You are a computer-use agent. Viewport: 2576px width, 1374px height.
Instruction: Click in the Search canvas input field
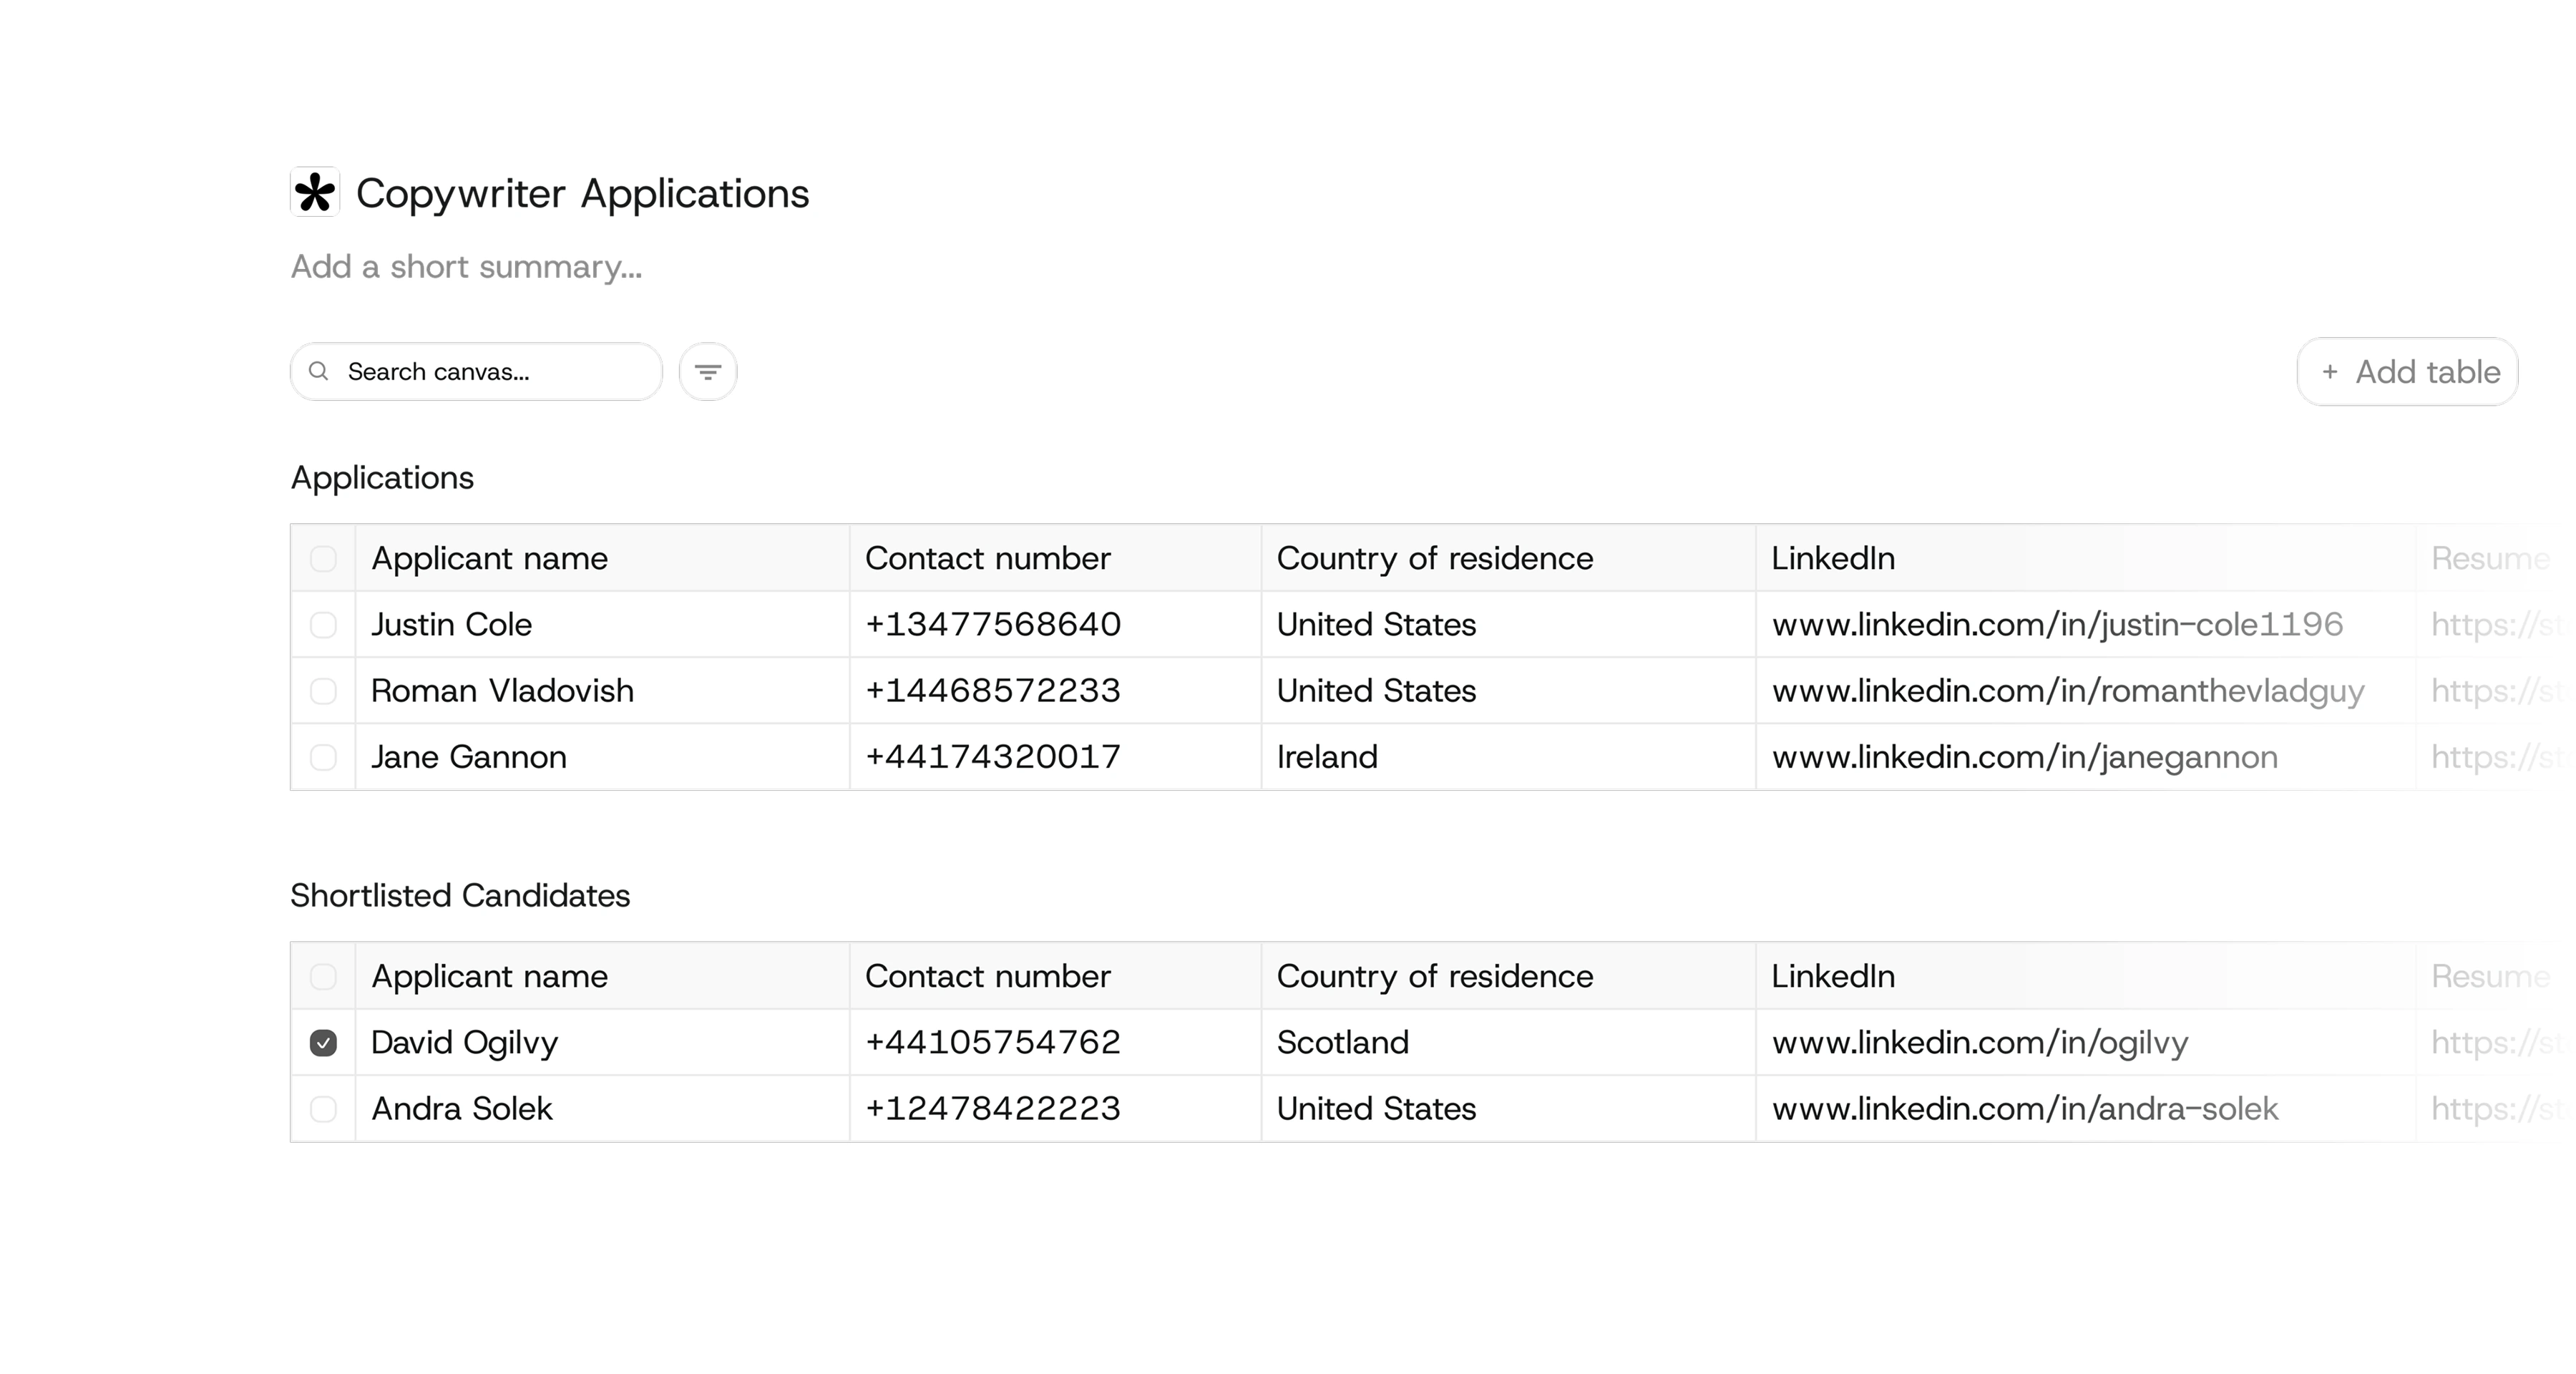pyautogui.click(x=477, y=372)
